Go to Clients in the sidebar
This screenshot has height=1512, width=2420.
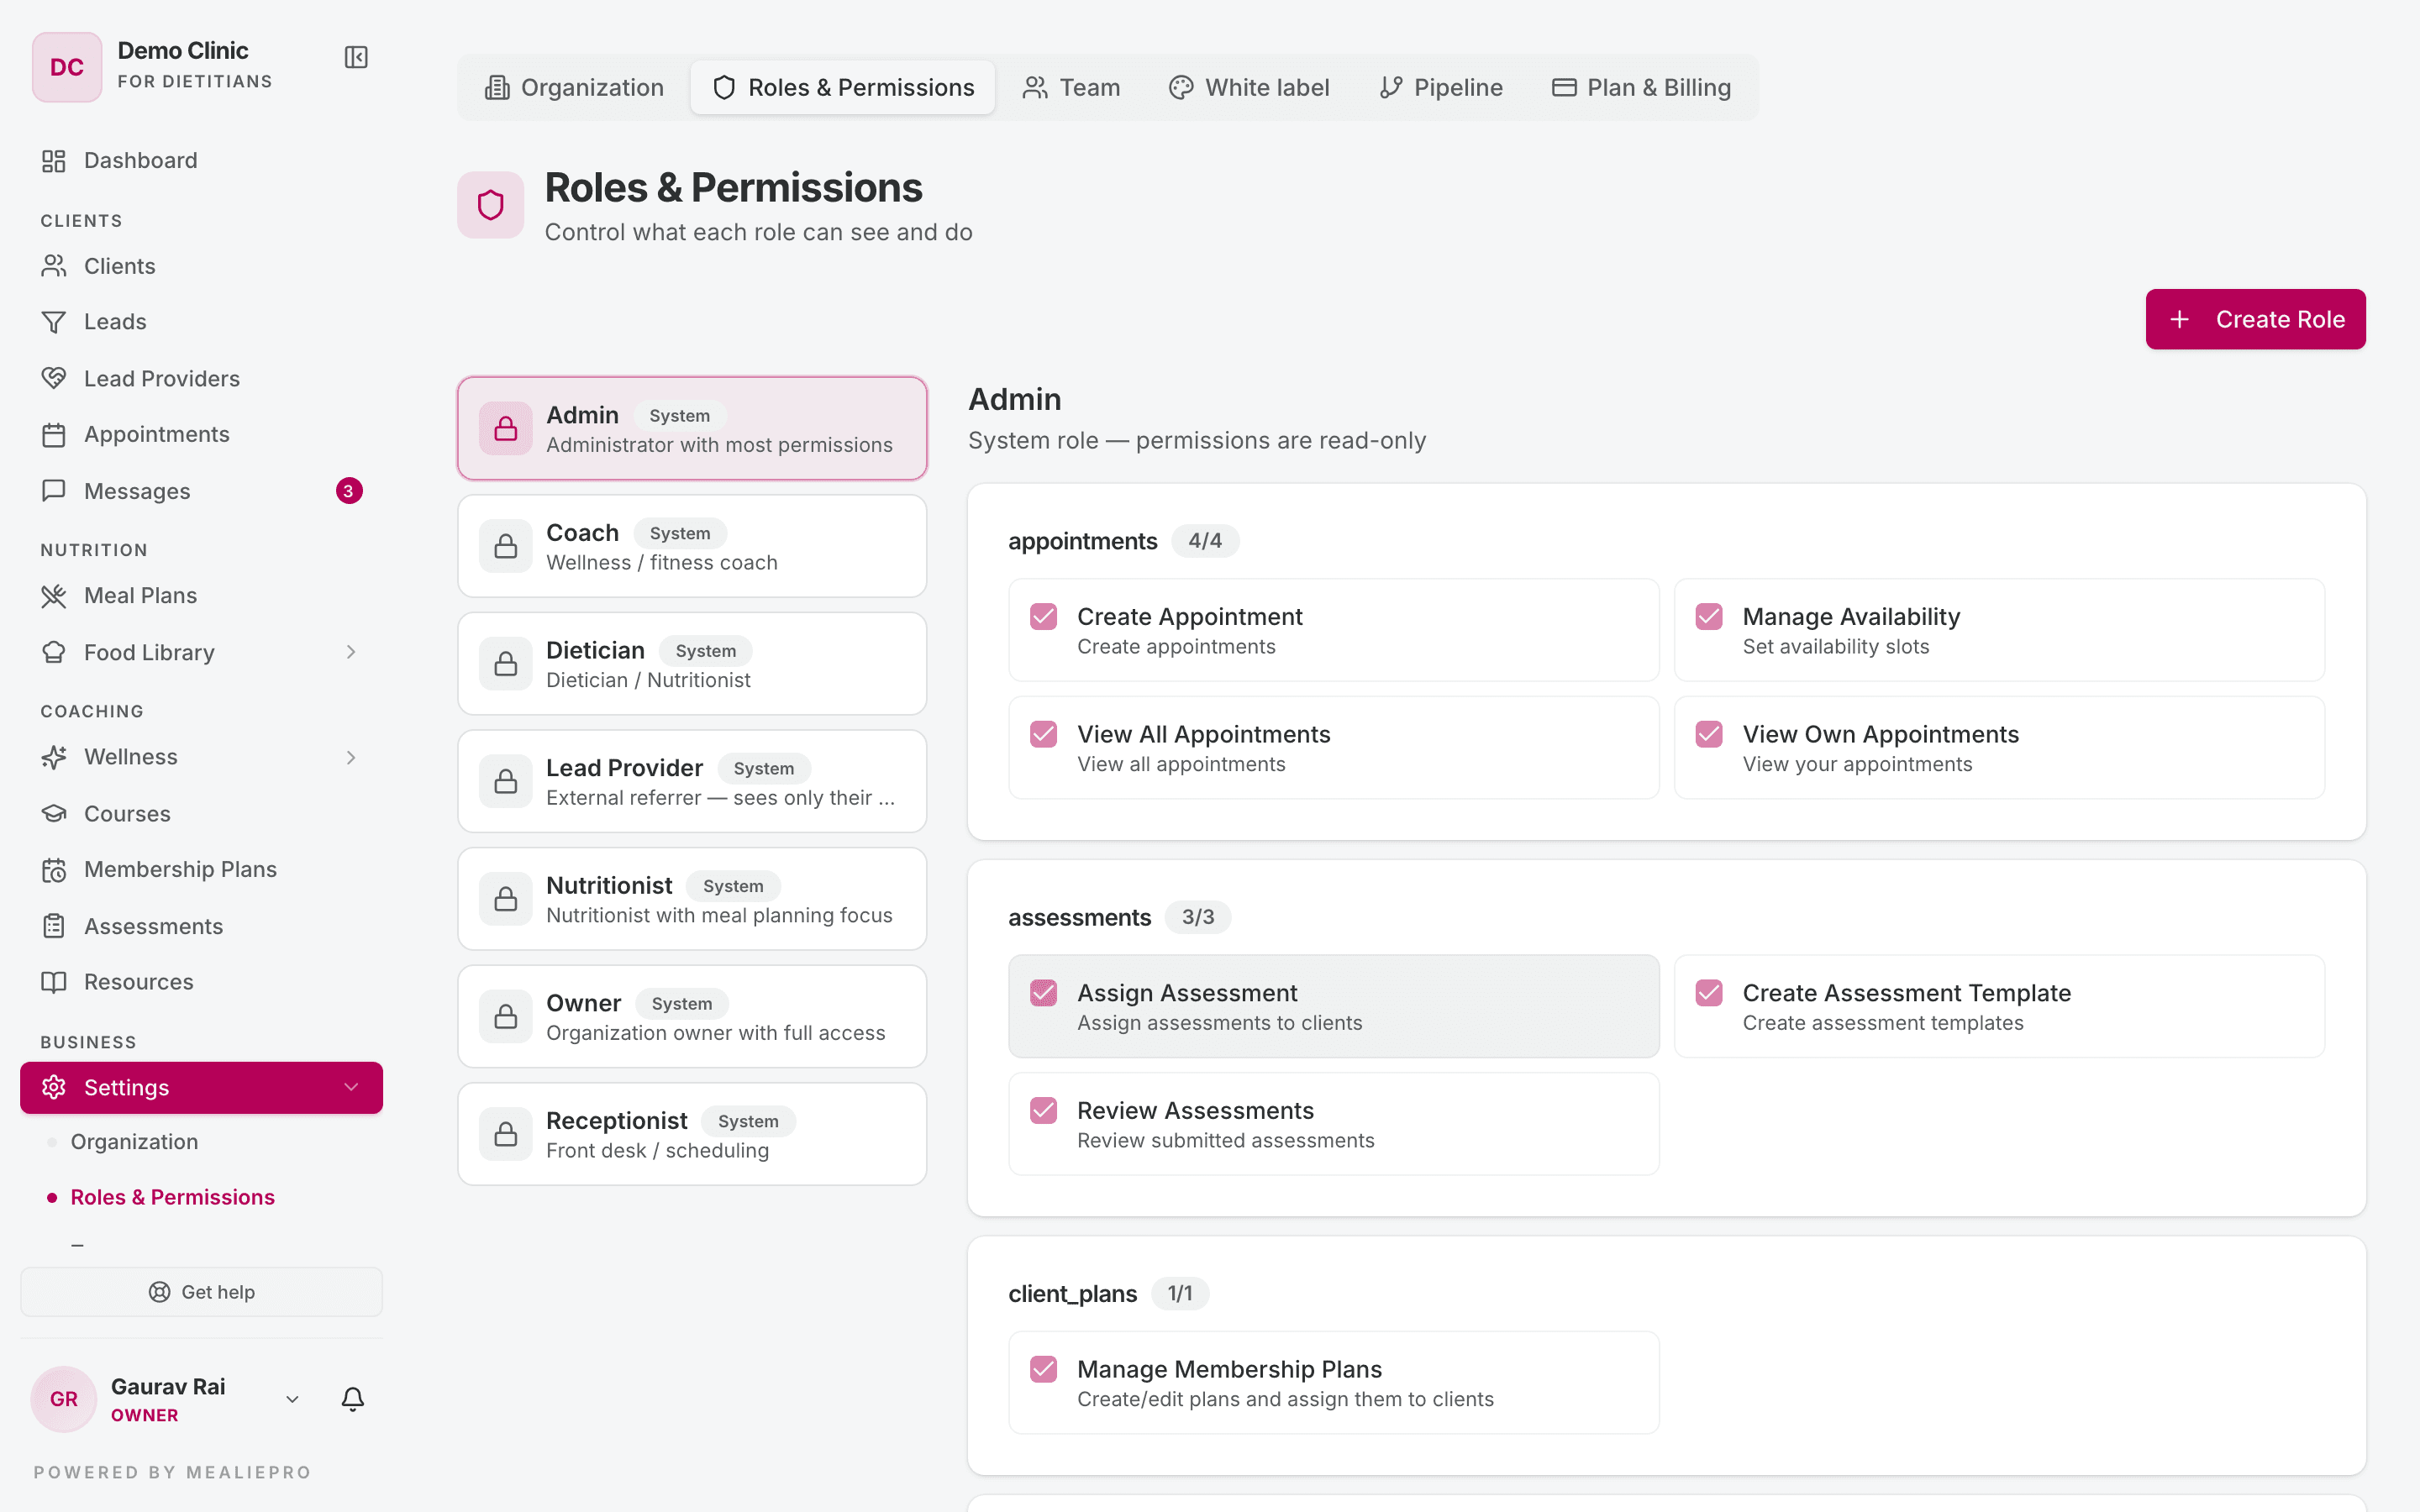click(x=201, y=266)
